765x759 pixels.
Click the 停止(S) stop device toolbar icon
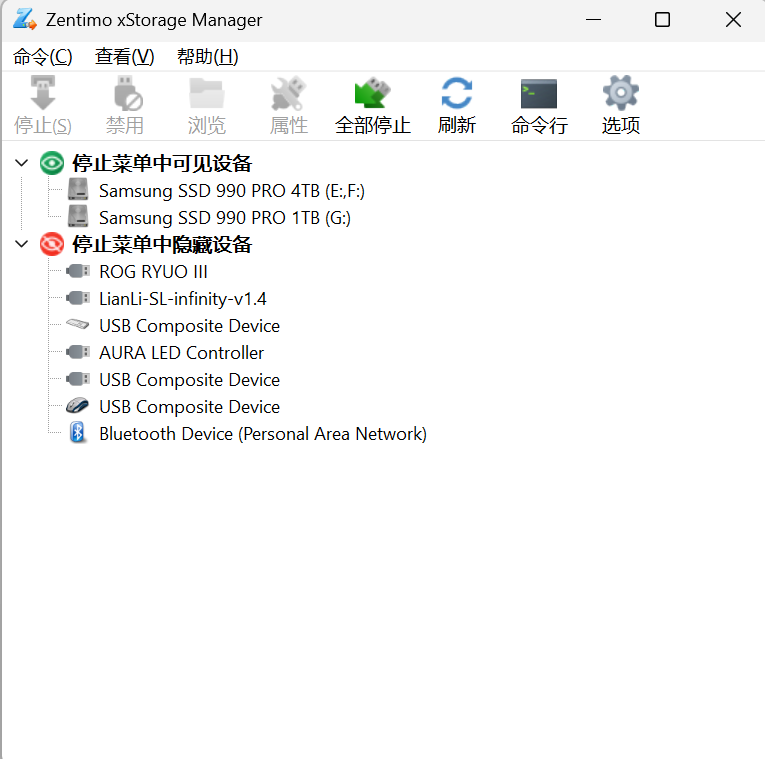coord(43,93)
